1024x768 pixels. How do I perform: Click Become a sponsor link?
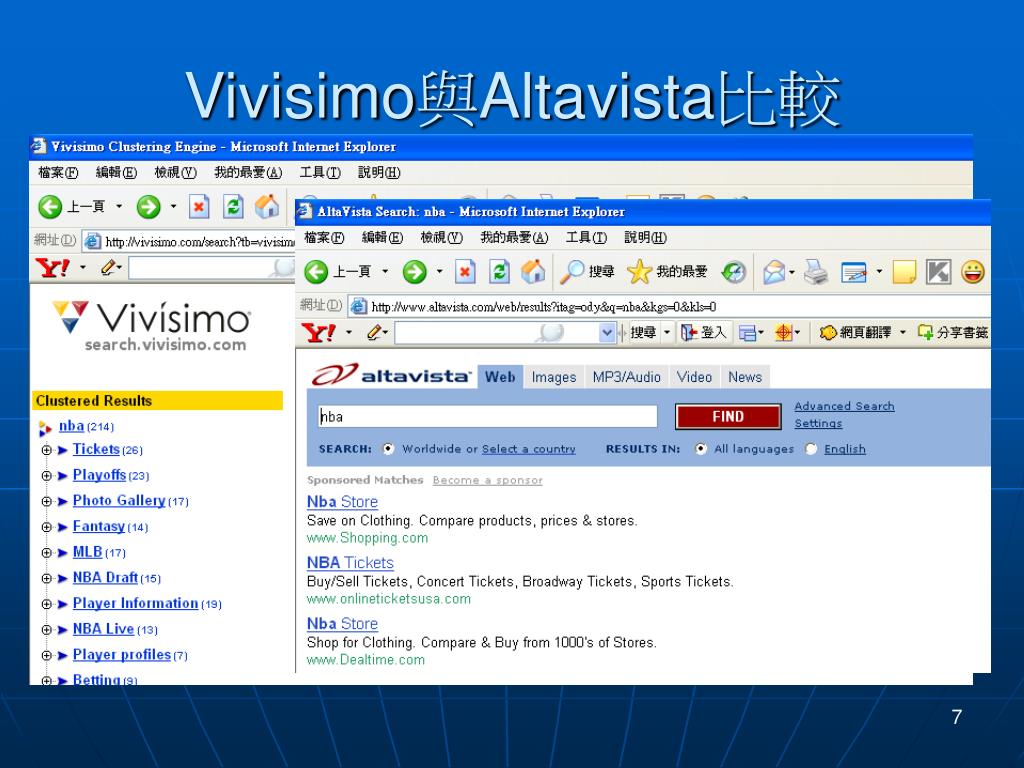[x=487, y=480]
